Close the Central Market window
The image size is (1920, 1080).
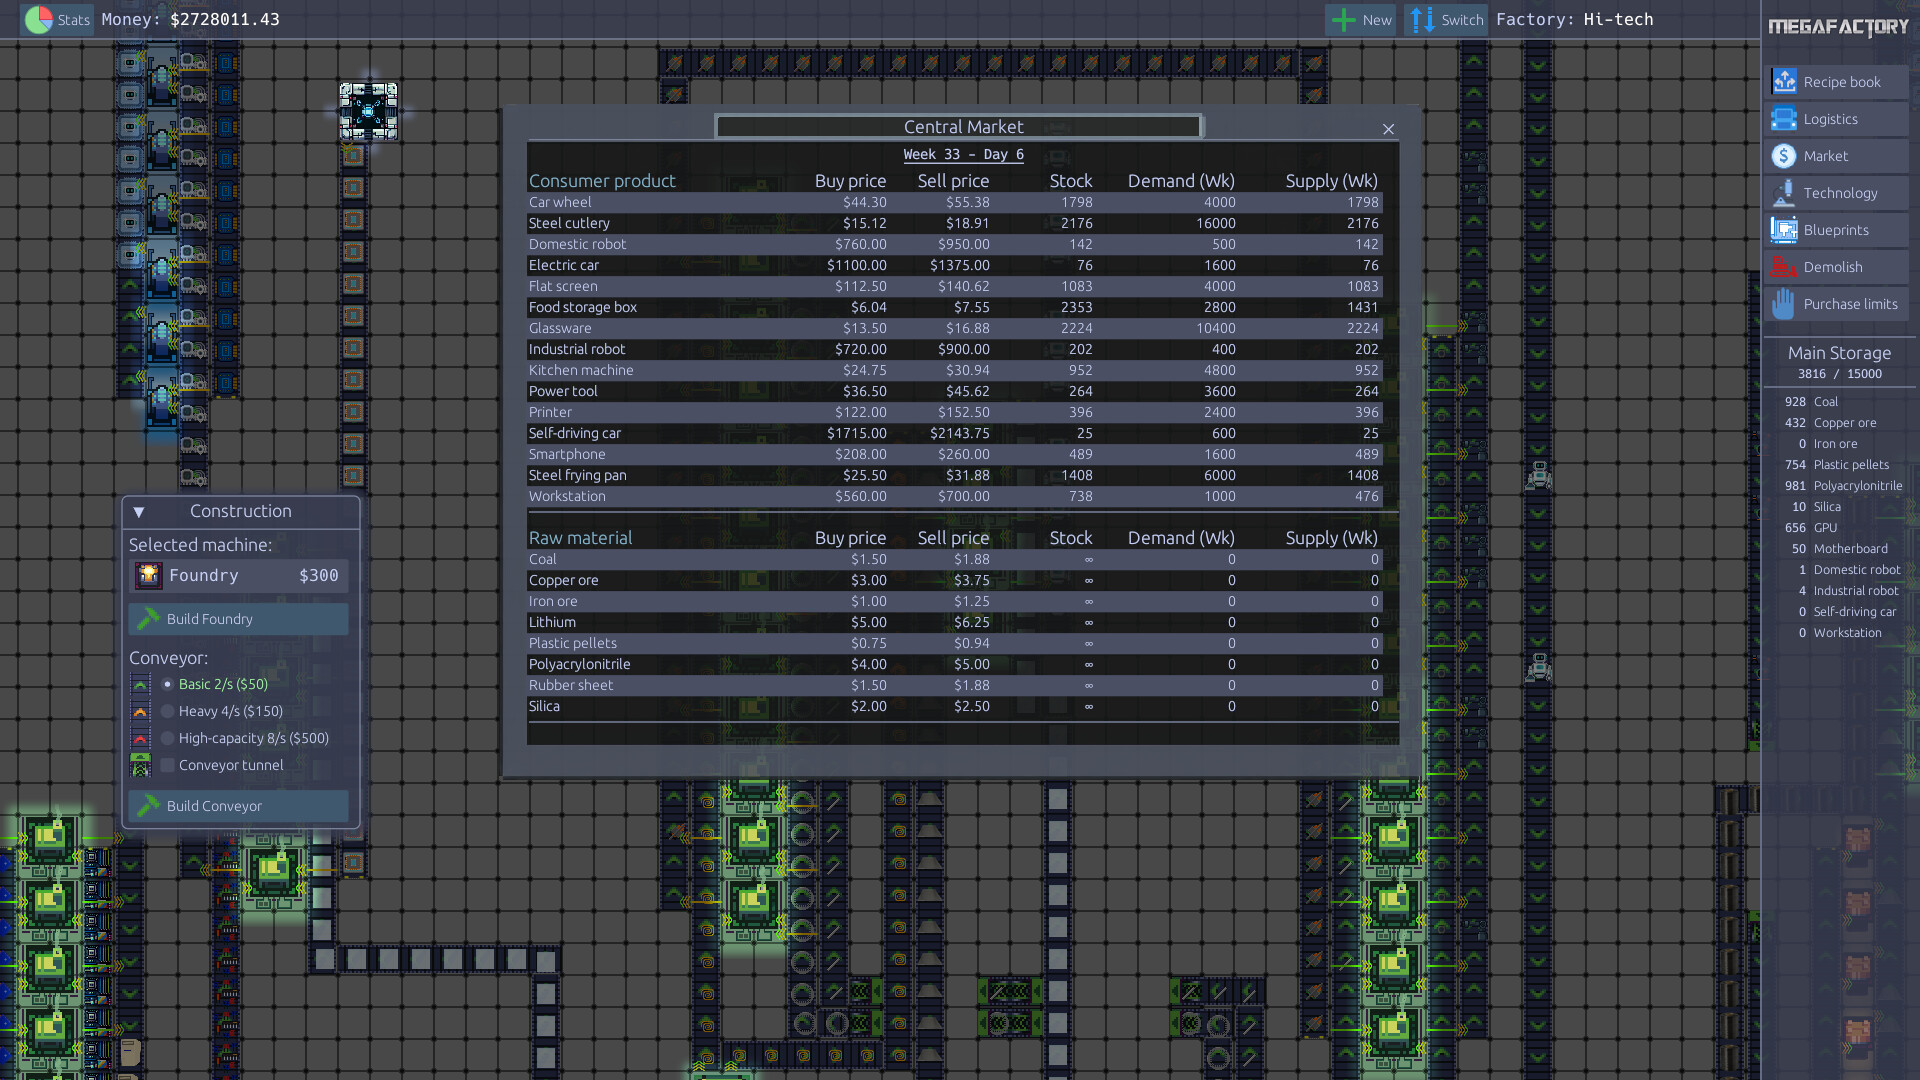coord(1388,129)
